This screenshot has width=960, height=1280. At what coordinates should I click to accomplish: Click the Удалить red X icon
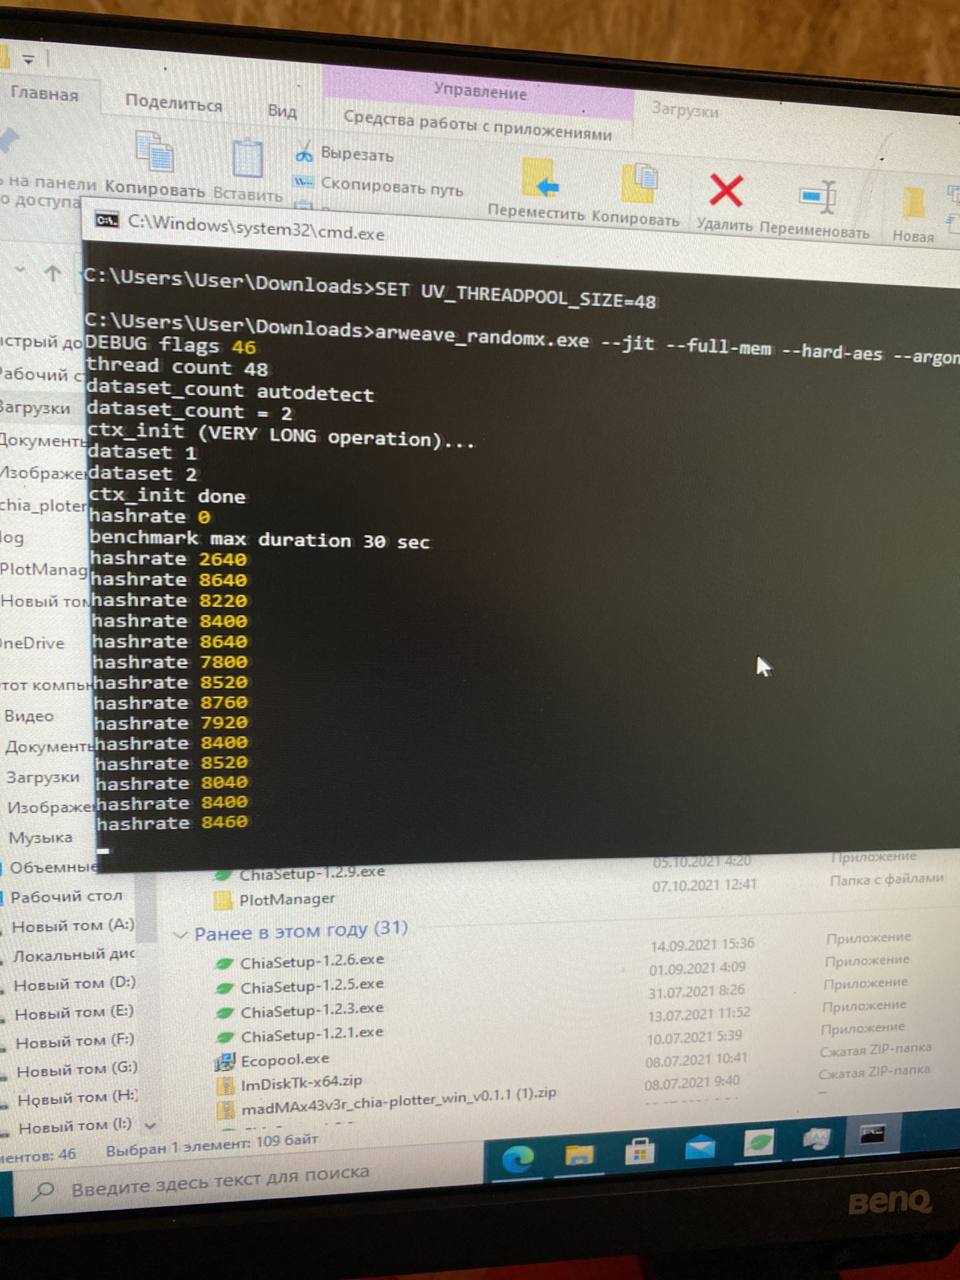point(726,190)
